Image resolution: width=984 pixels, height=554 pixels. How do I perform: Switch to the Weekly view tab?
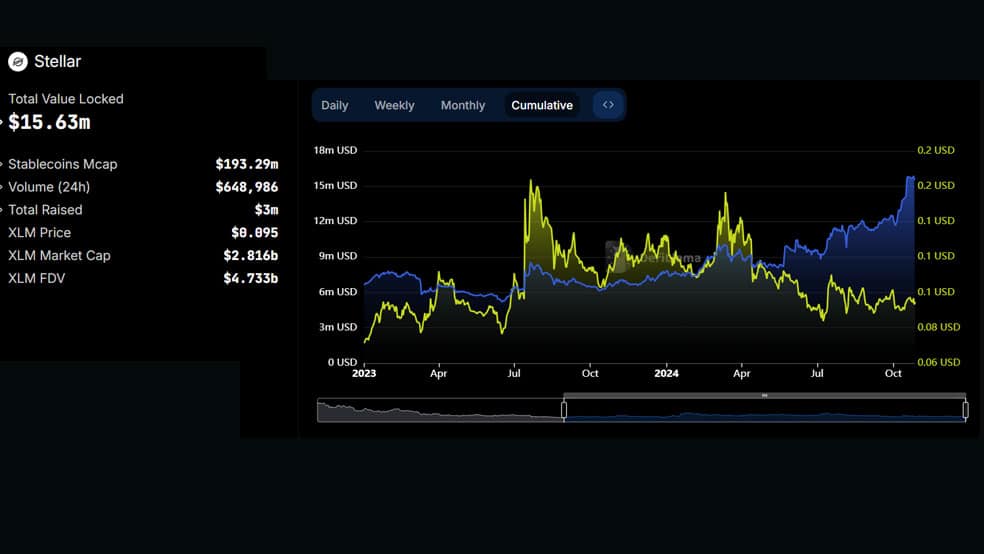click(x=394, y=105)
